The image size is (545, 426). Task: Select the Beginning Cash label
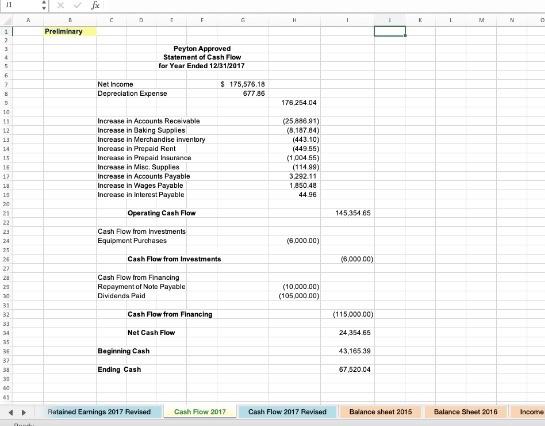[x=123, y=351]
